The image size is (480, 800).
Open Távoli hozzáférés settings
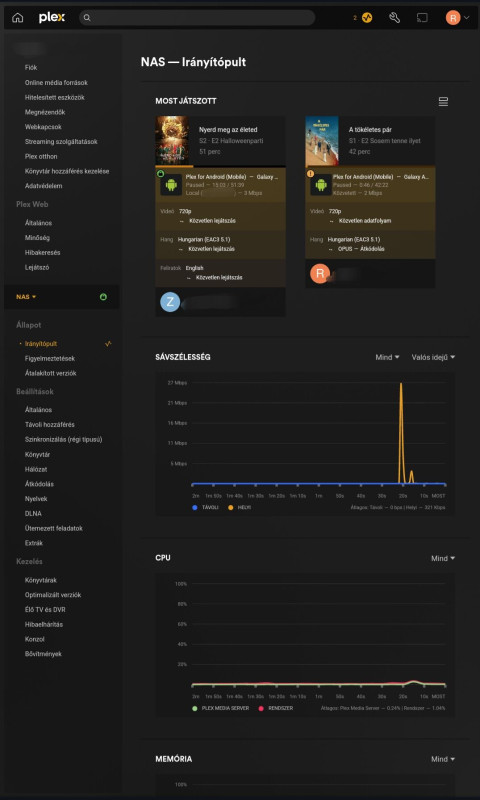tap(49, 424)
